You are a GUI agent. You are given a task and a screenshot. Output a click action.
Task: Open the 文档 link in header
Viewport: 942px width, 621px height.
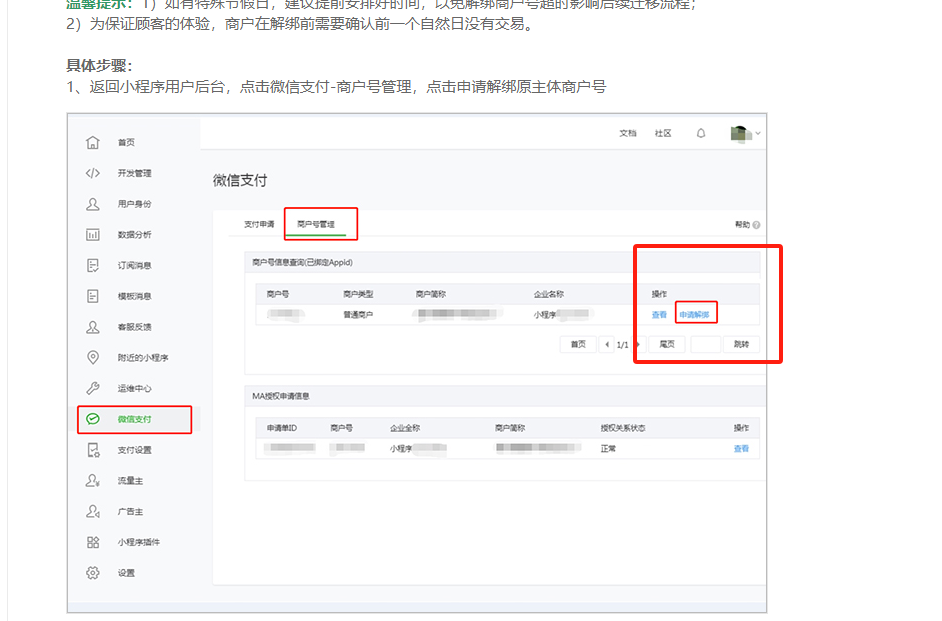pyautogui.click(x=628, y=133)
